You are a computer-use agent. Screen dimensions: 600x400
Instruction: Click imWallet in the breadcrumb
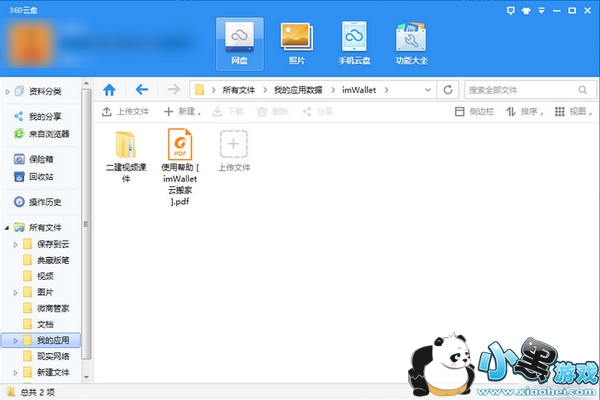coord(359,90)
